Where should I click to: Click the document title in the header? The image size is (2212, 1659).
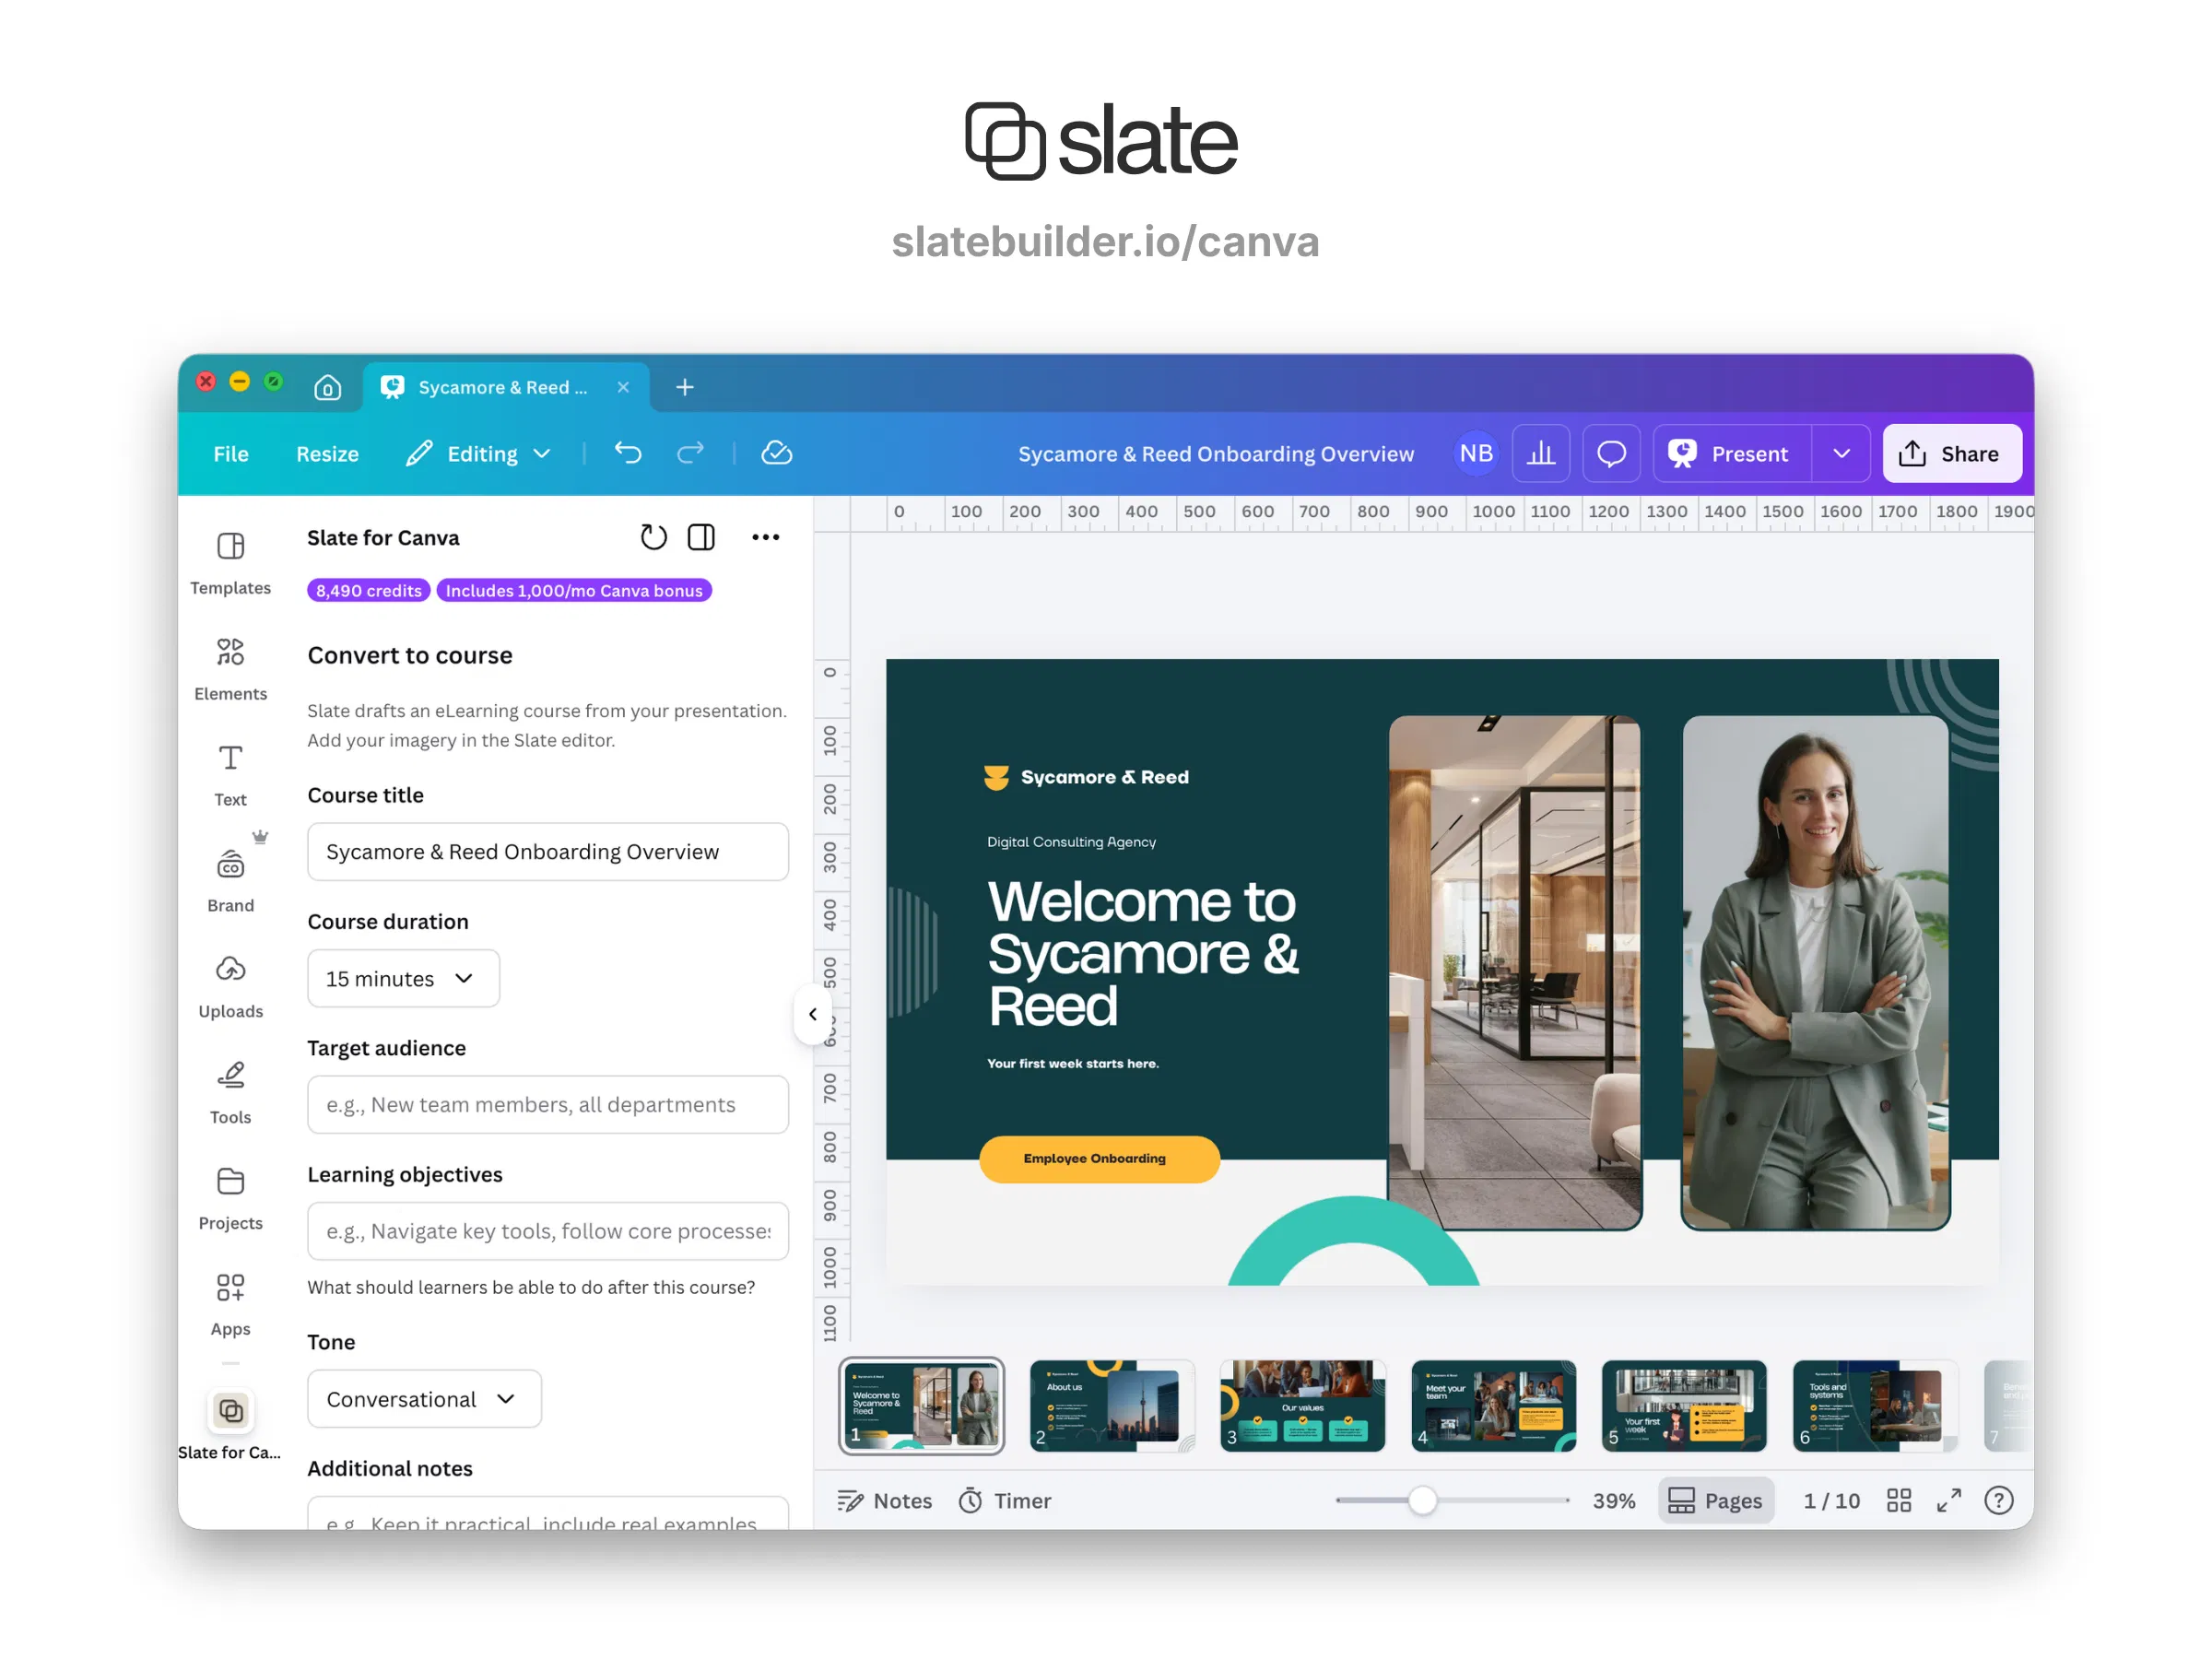point(1215,454)
